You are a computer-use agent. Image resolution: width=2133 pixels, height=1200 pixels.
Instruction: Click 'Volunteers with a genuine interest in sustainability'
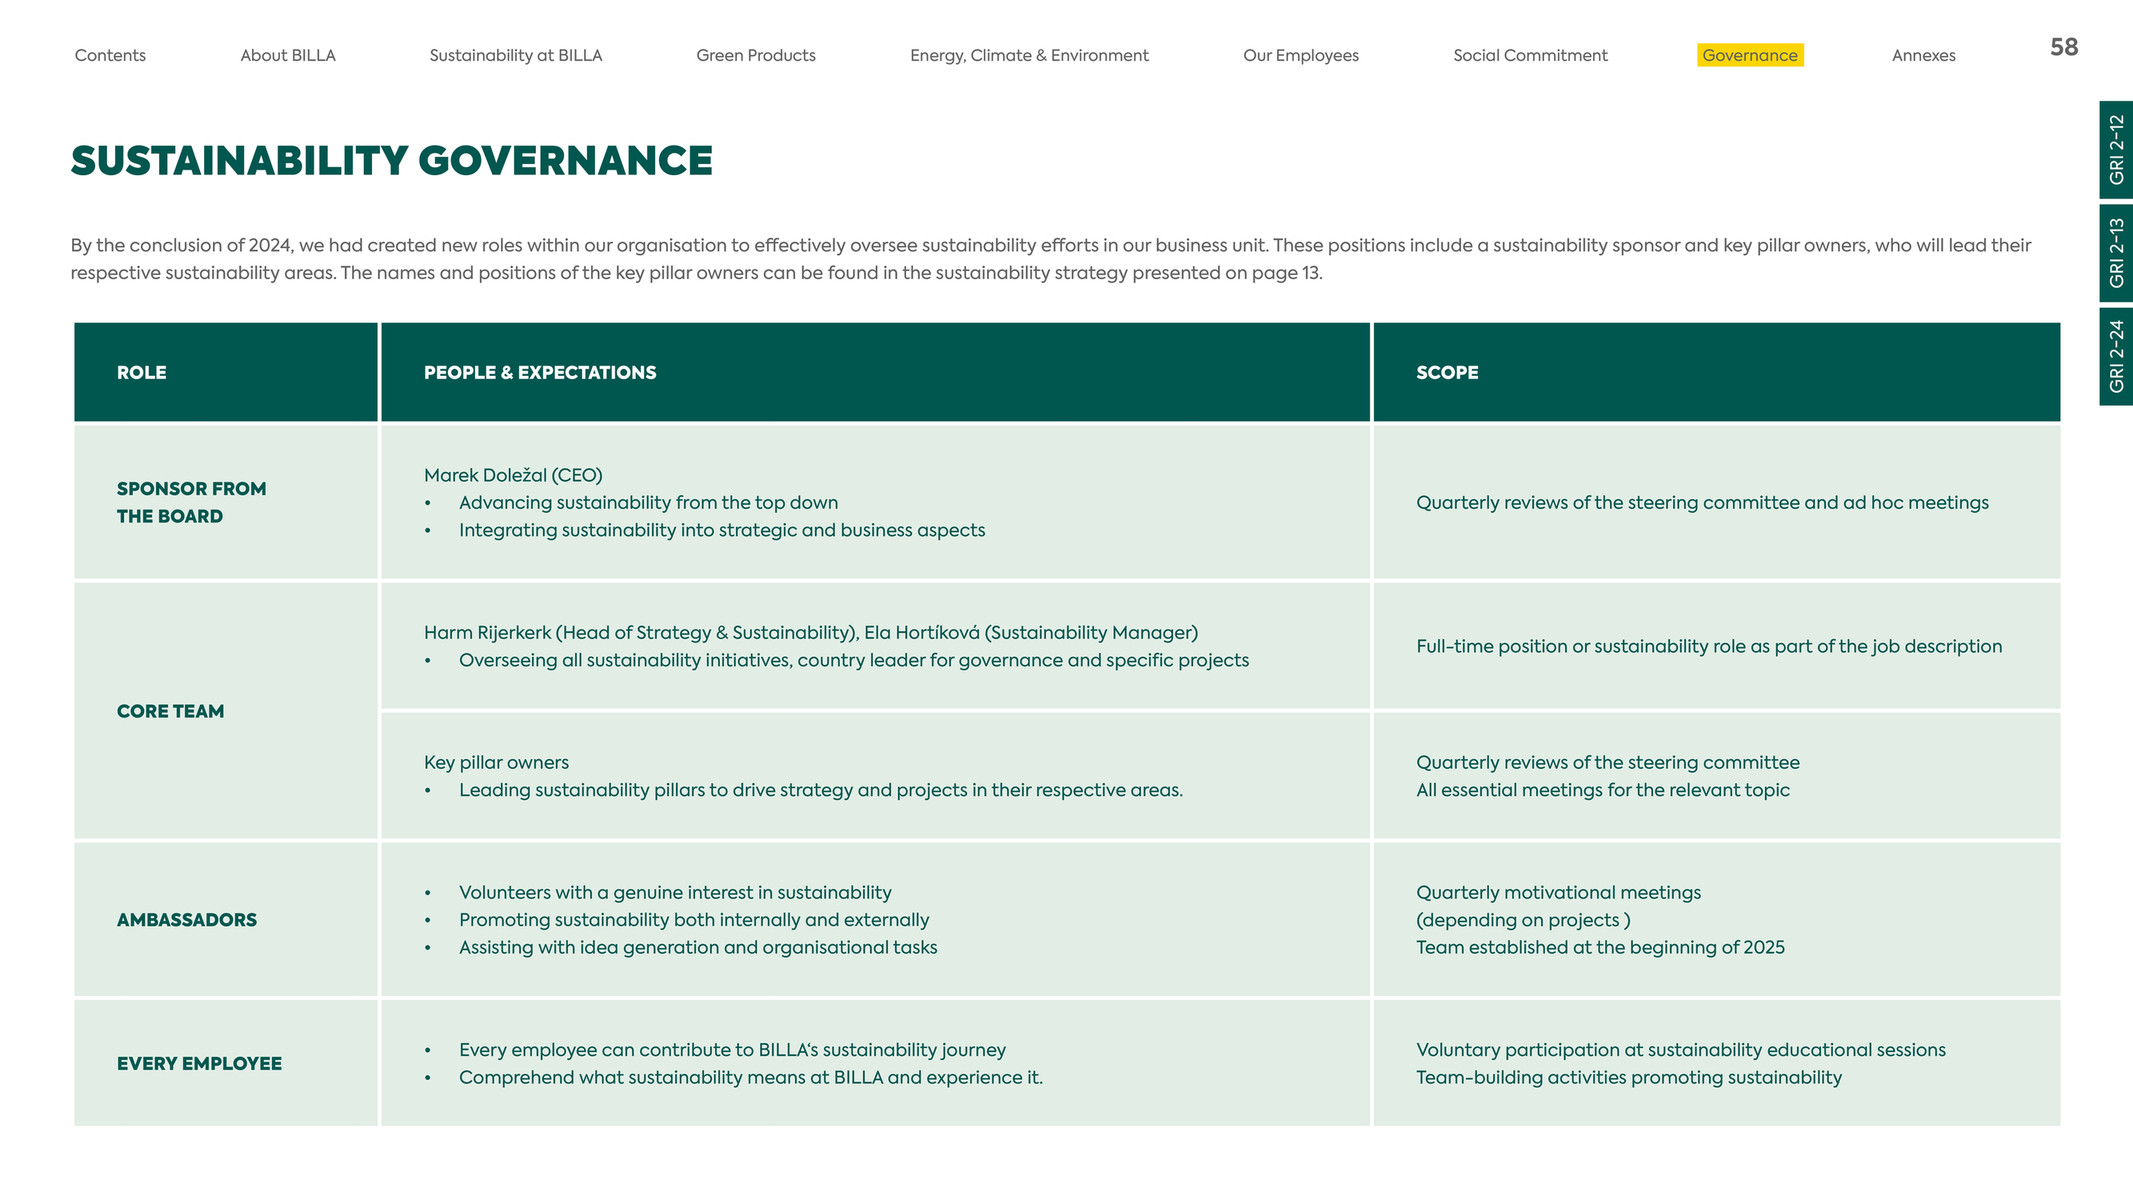click(675, 893)
